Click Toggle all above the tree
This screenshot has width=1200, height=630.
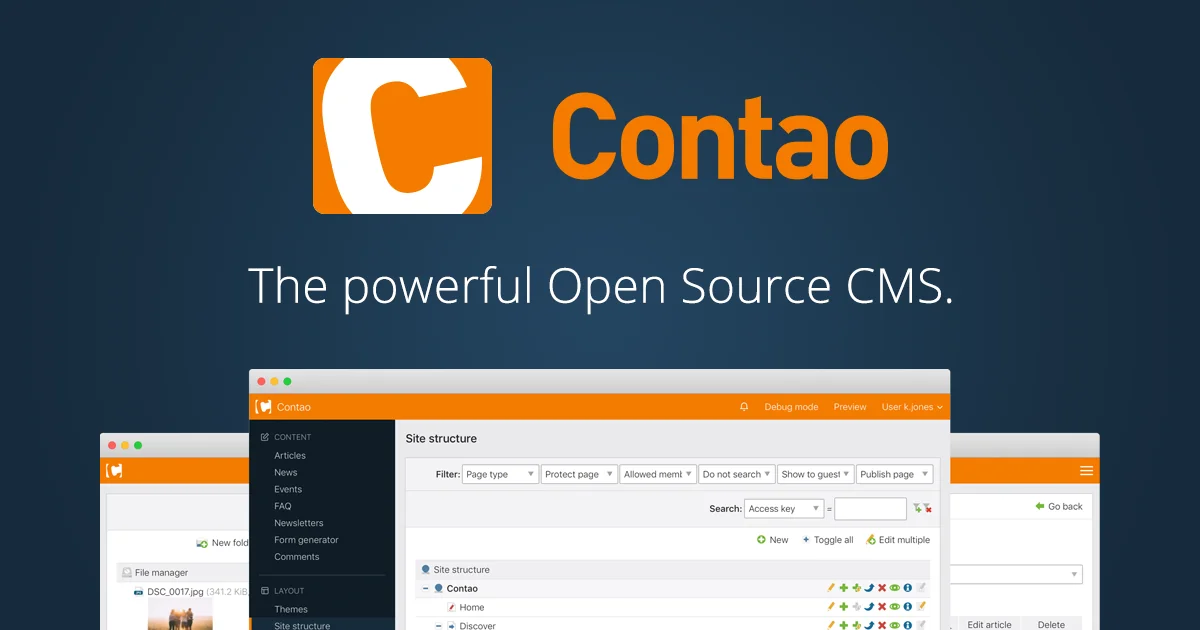click(827, 540)
